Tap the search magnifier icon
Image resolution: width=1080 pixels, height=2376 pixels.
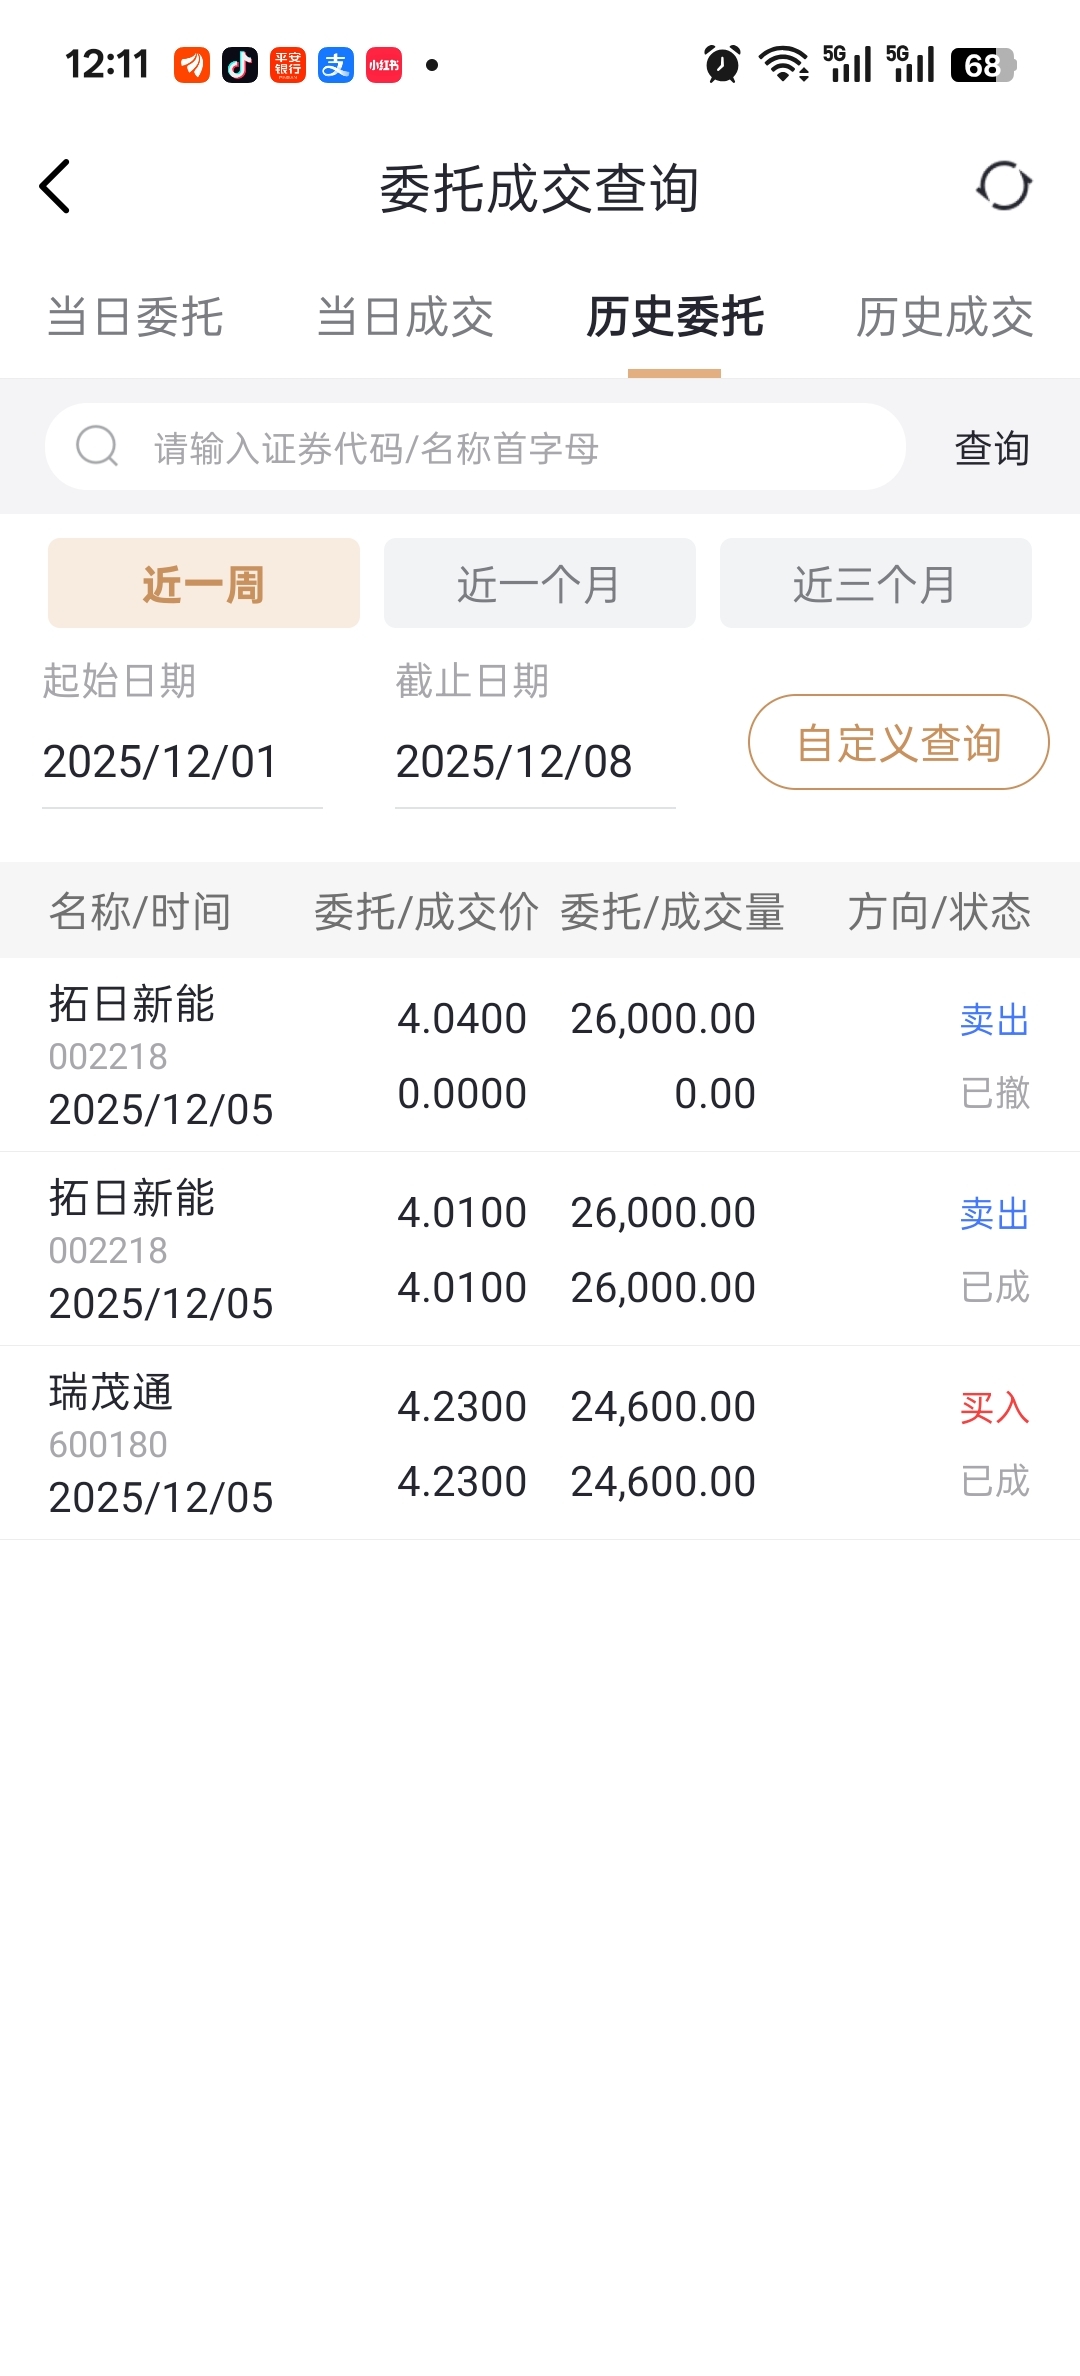coord(97,446)
